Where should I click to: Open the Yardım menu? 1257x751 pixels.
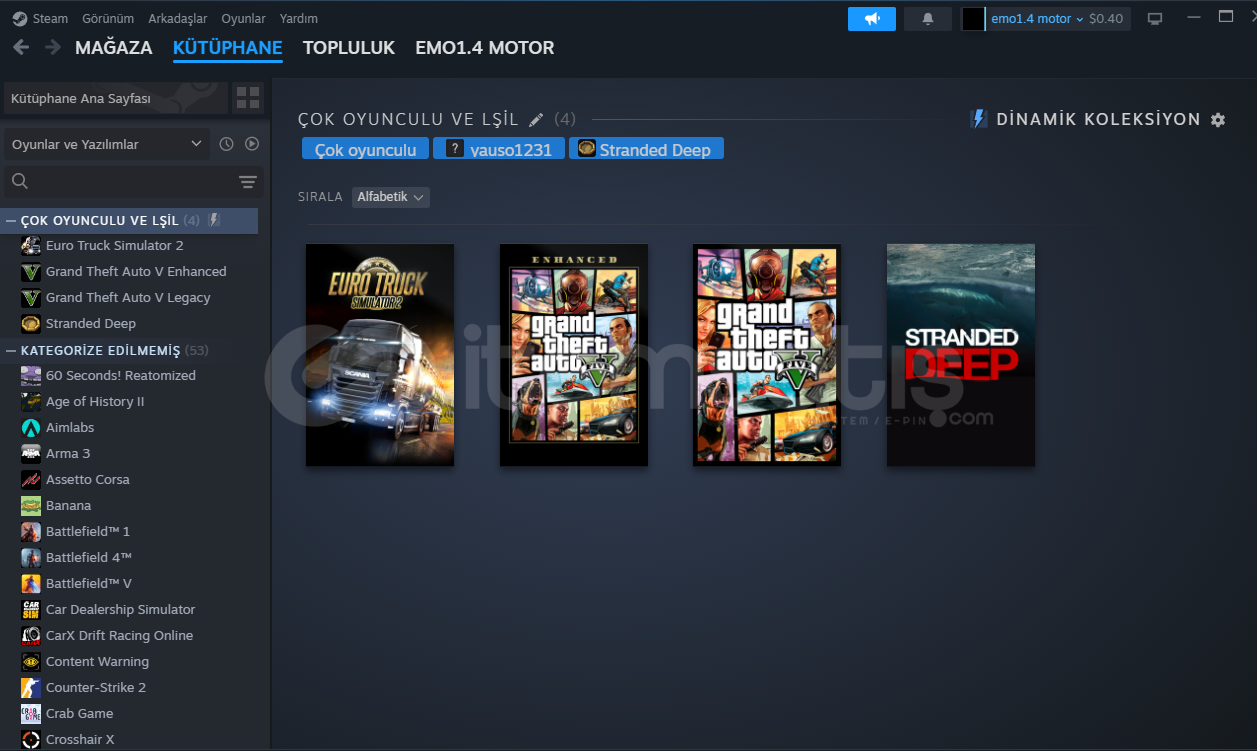pos(299,18)
